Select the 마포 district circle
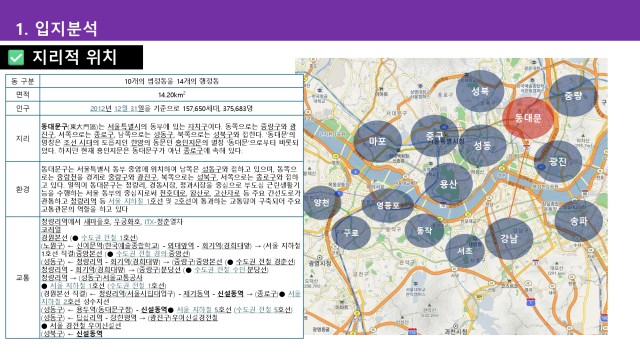640x360 pixels. pos(378,141)
